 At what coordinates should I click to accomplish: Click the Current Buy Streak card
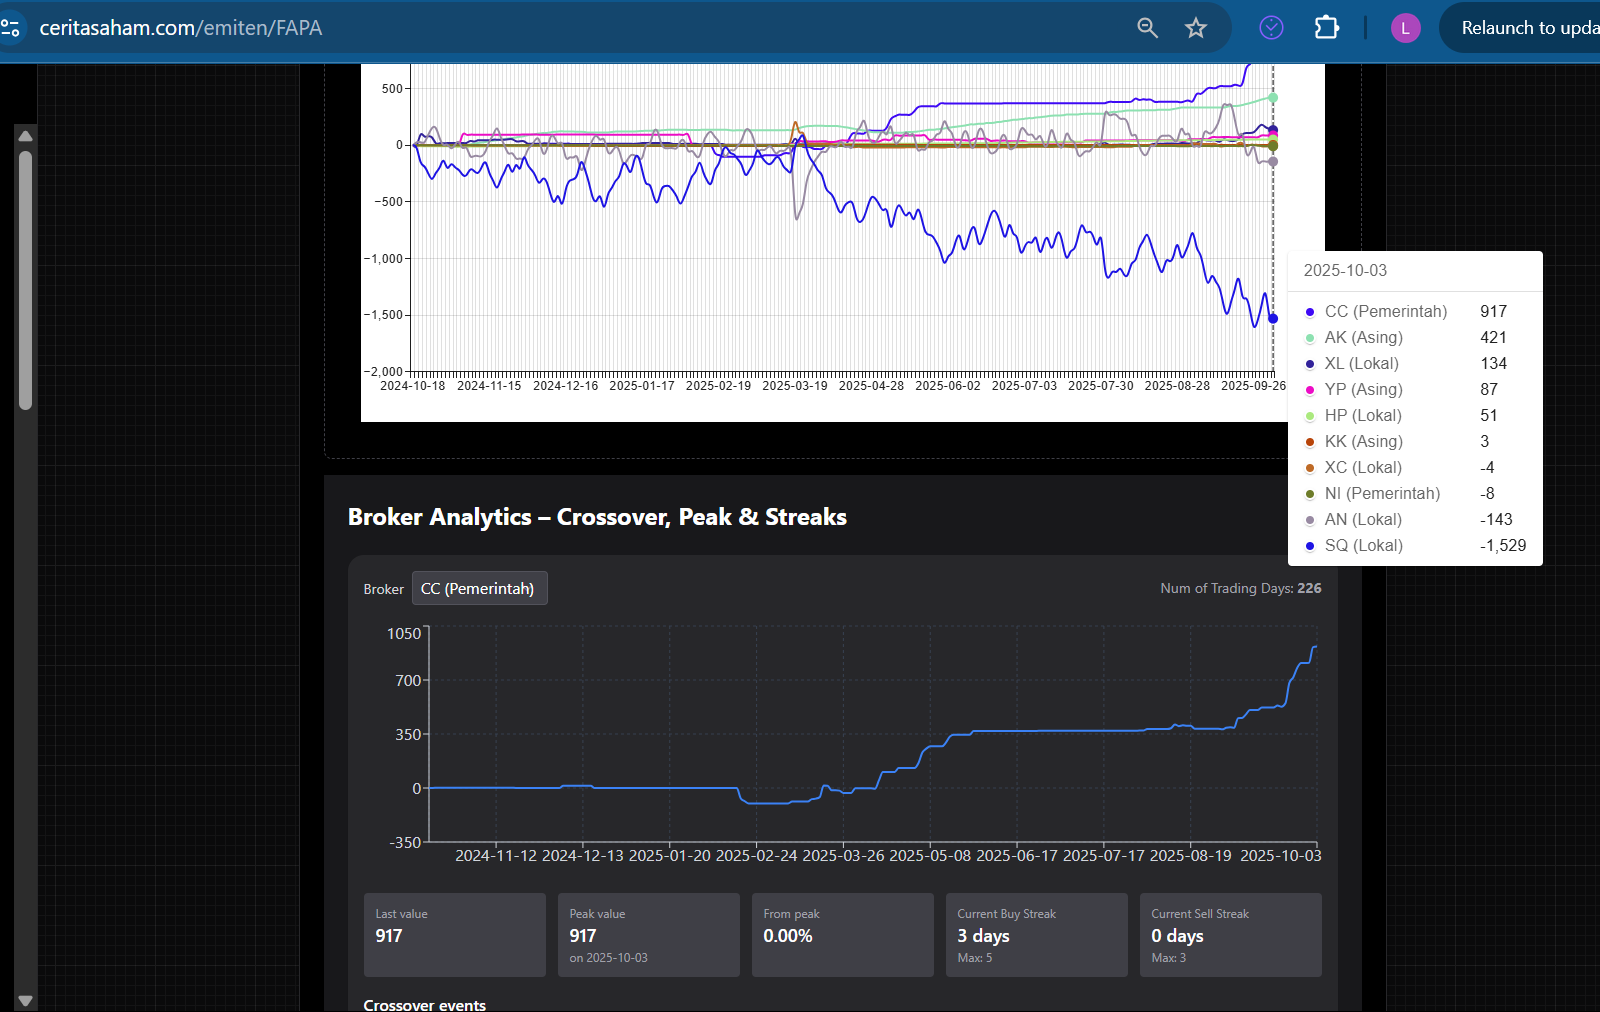pos(1036,935)
